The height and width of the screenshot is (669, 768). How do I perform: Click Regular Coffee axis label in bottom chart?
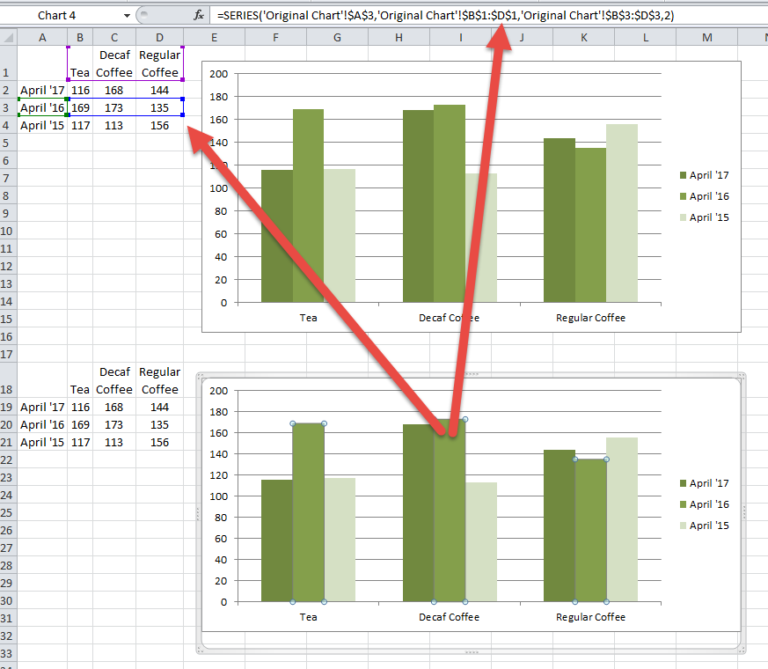590,617
